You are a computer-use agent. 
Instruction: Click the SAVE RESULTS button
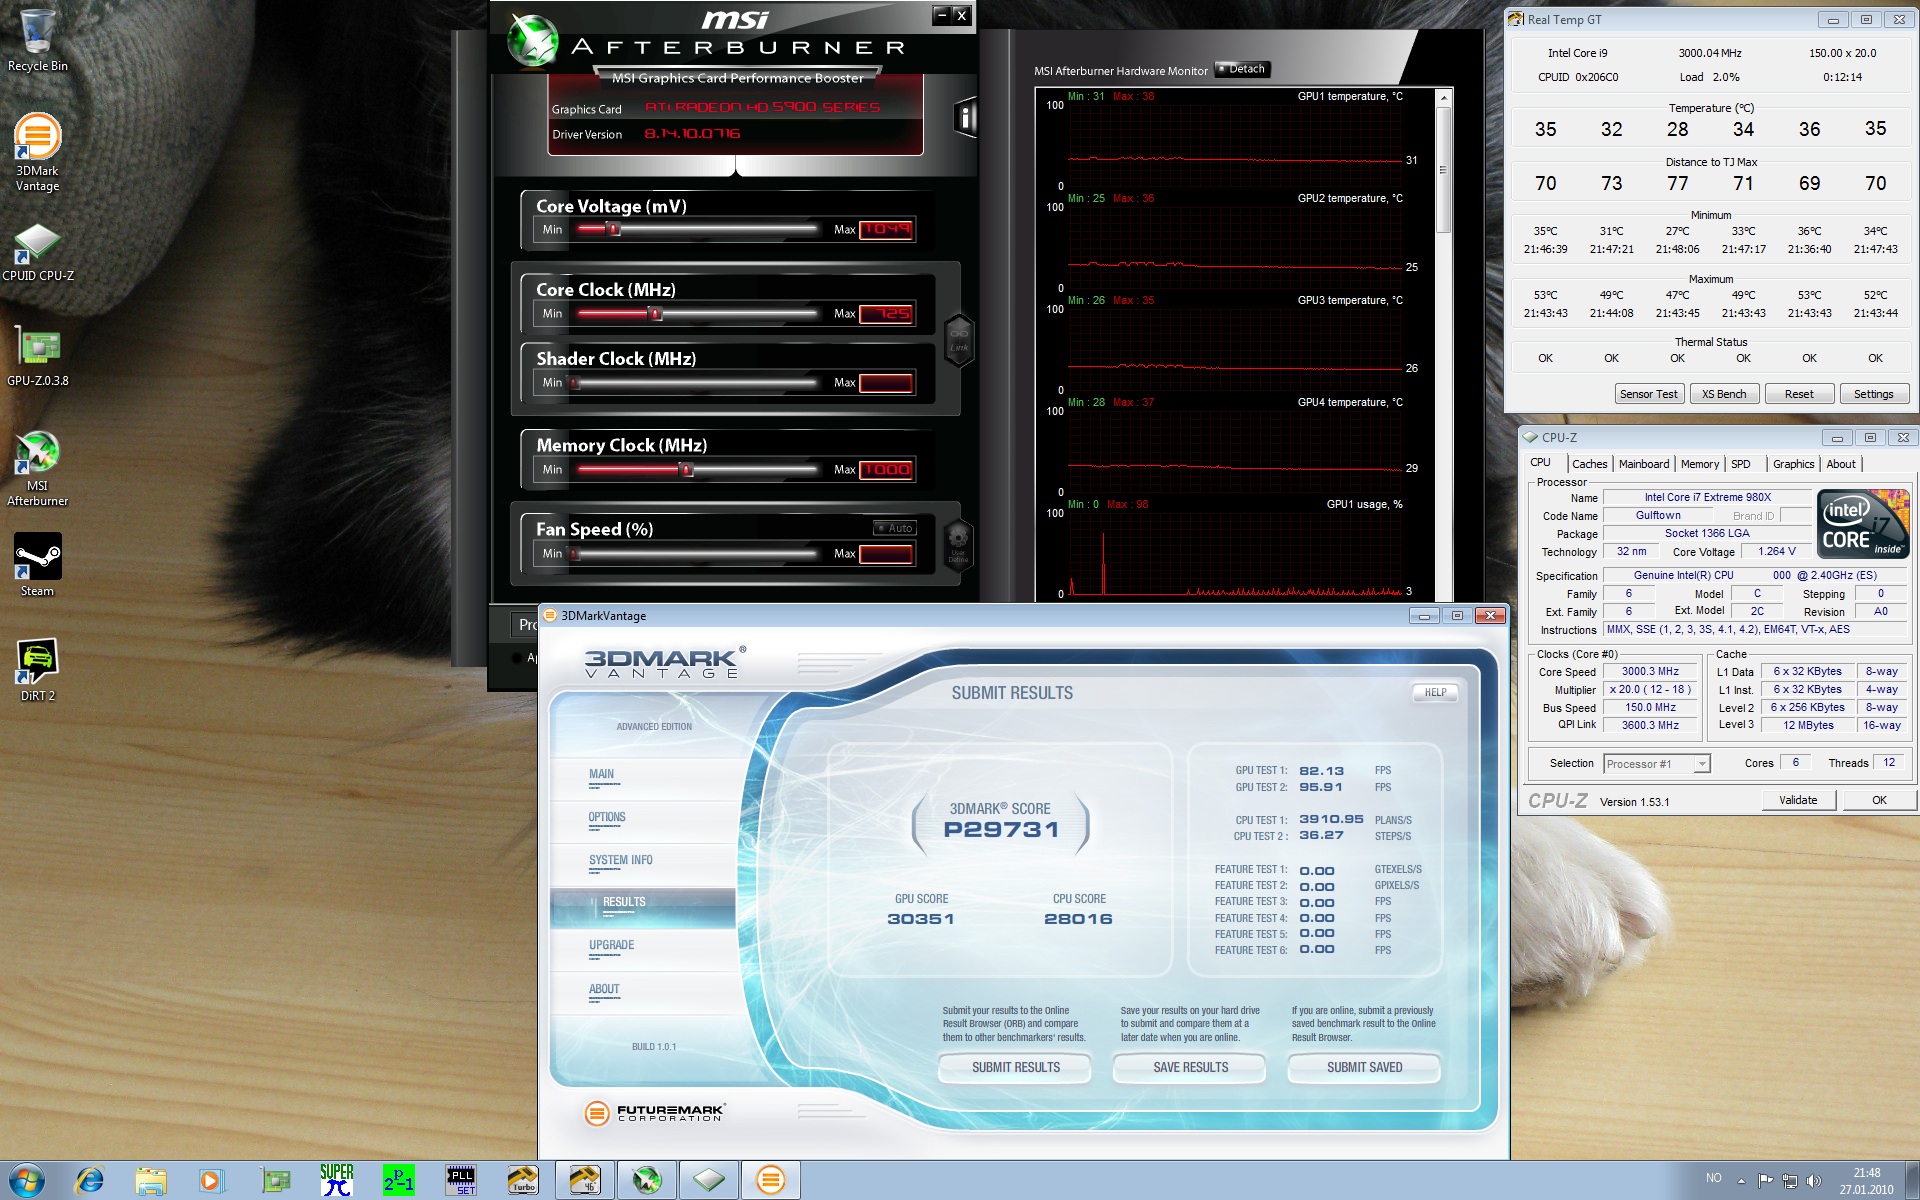coord(1190,1068)
